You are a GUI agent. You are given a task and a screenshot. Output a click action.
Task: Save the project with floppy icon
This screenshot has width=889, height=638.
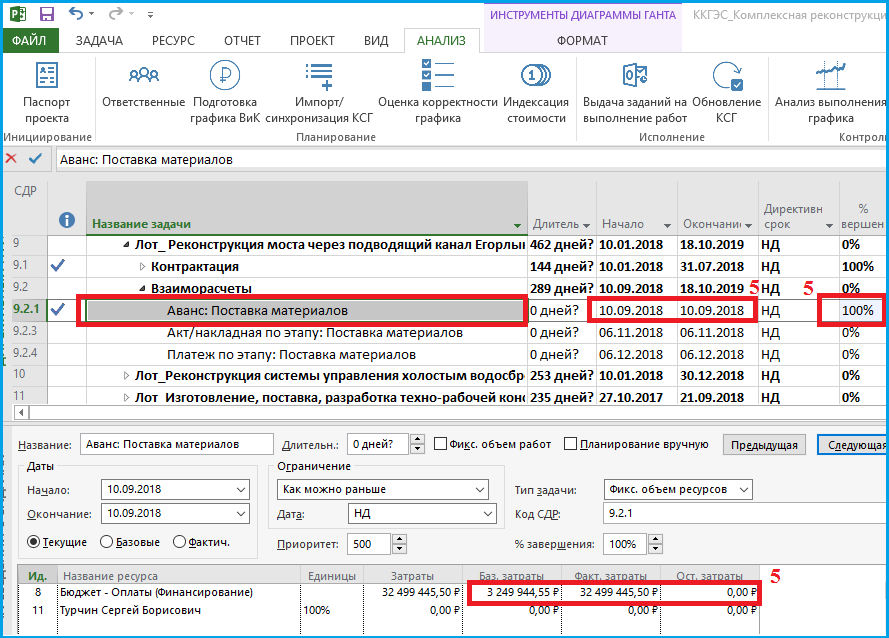(x=46, y=14)
